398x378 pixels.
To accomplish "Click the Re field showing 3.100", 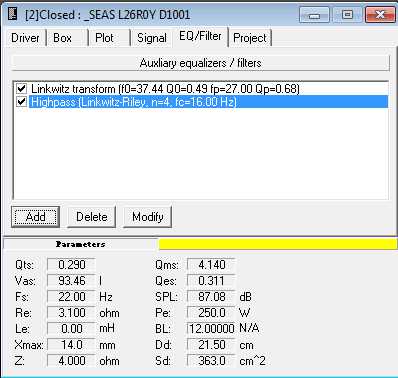I will [x=71, y=313].
